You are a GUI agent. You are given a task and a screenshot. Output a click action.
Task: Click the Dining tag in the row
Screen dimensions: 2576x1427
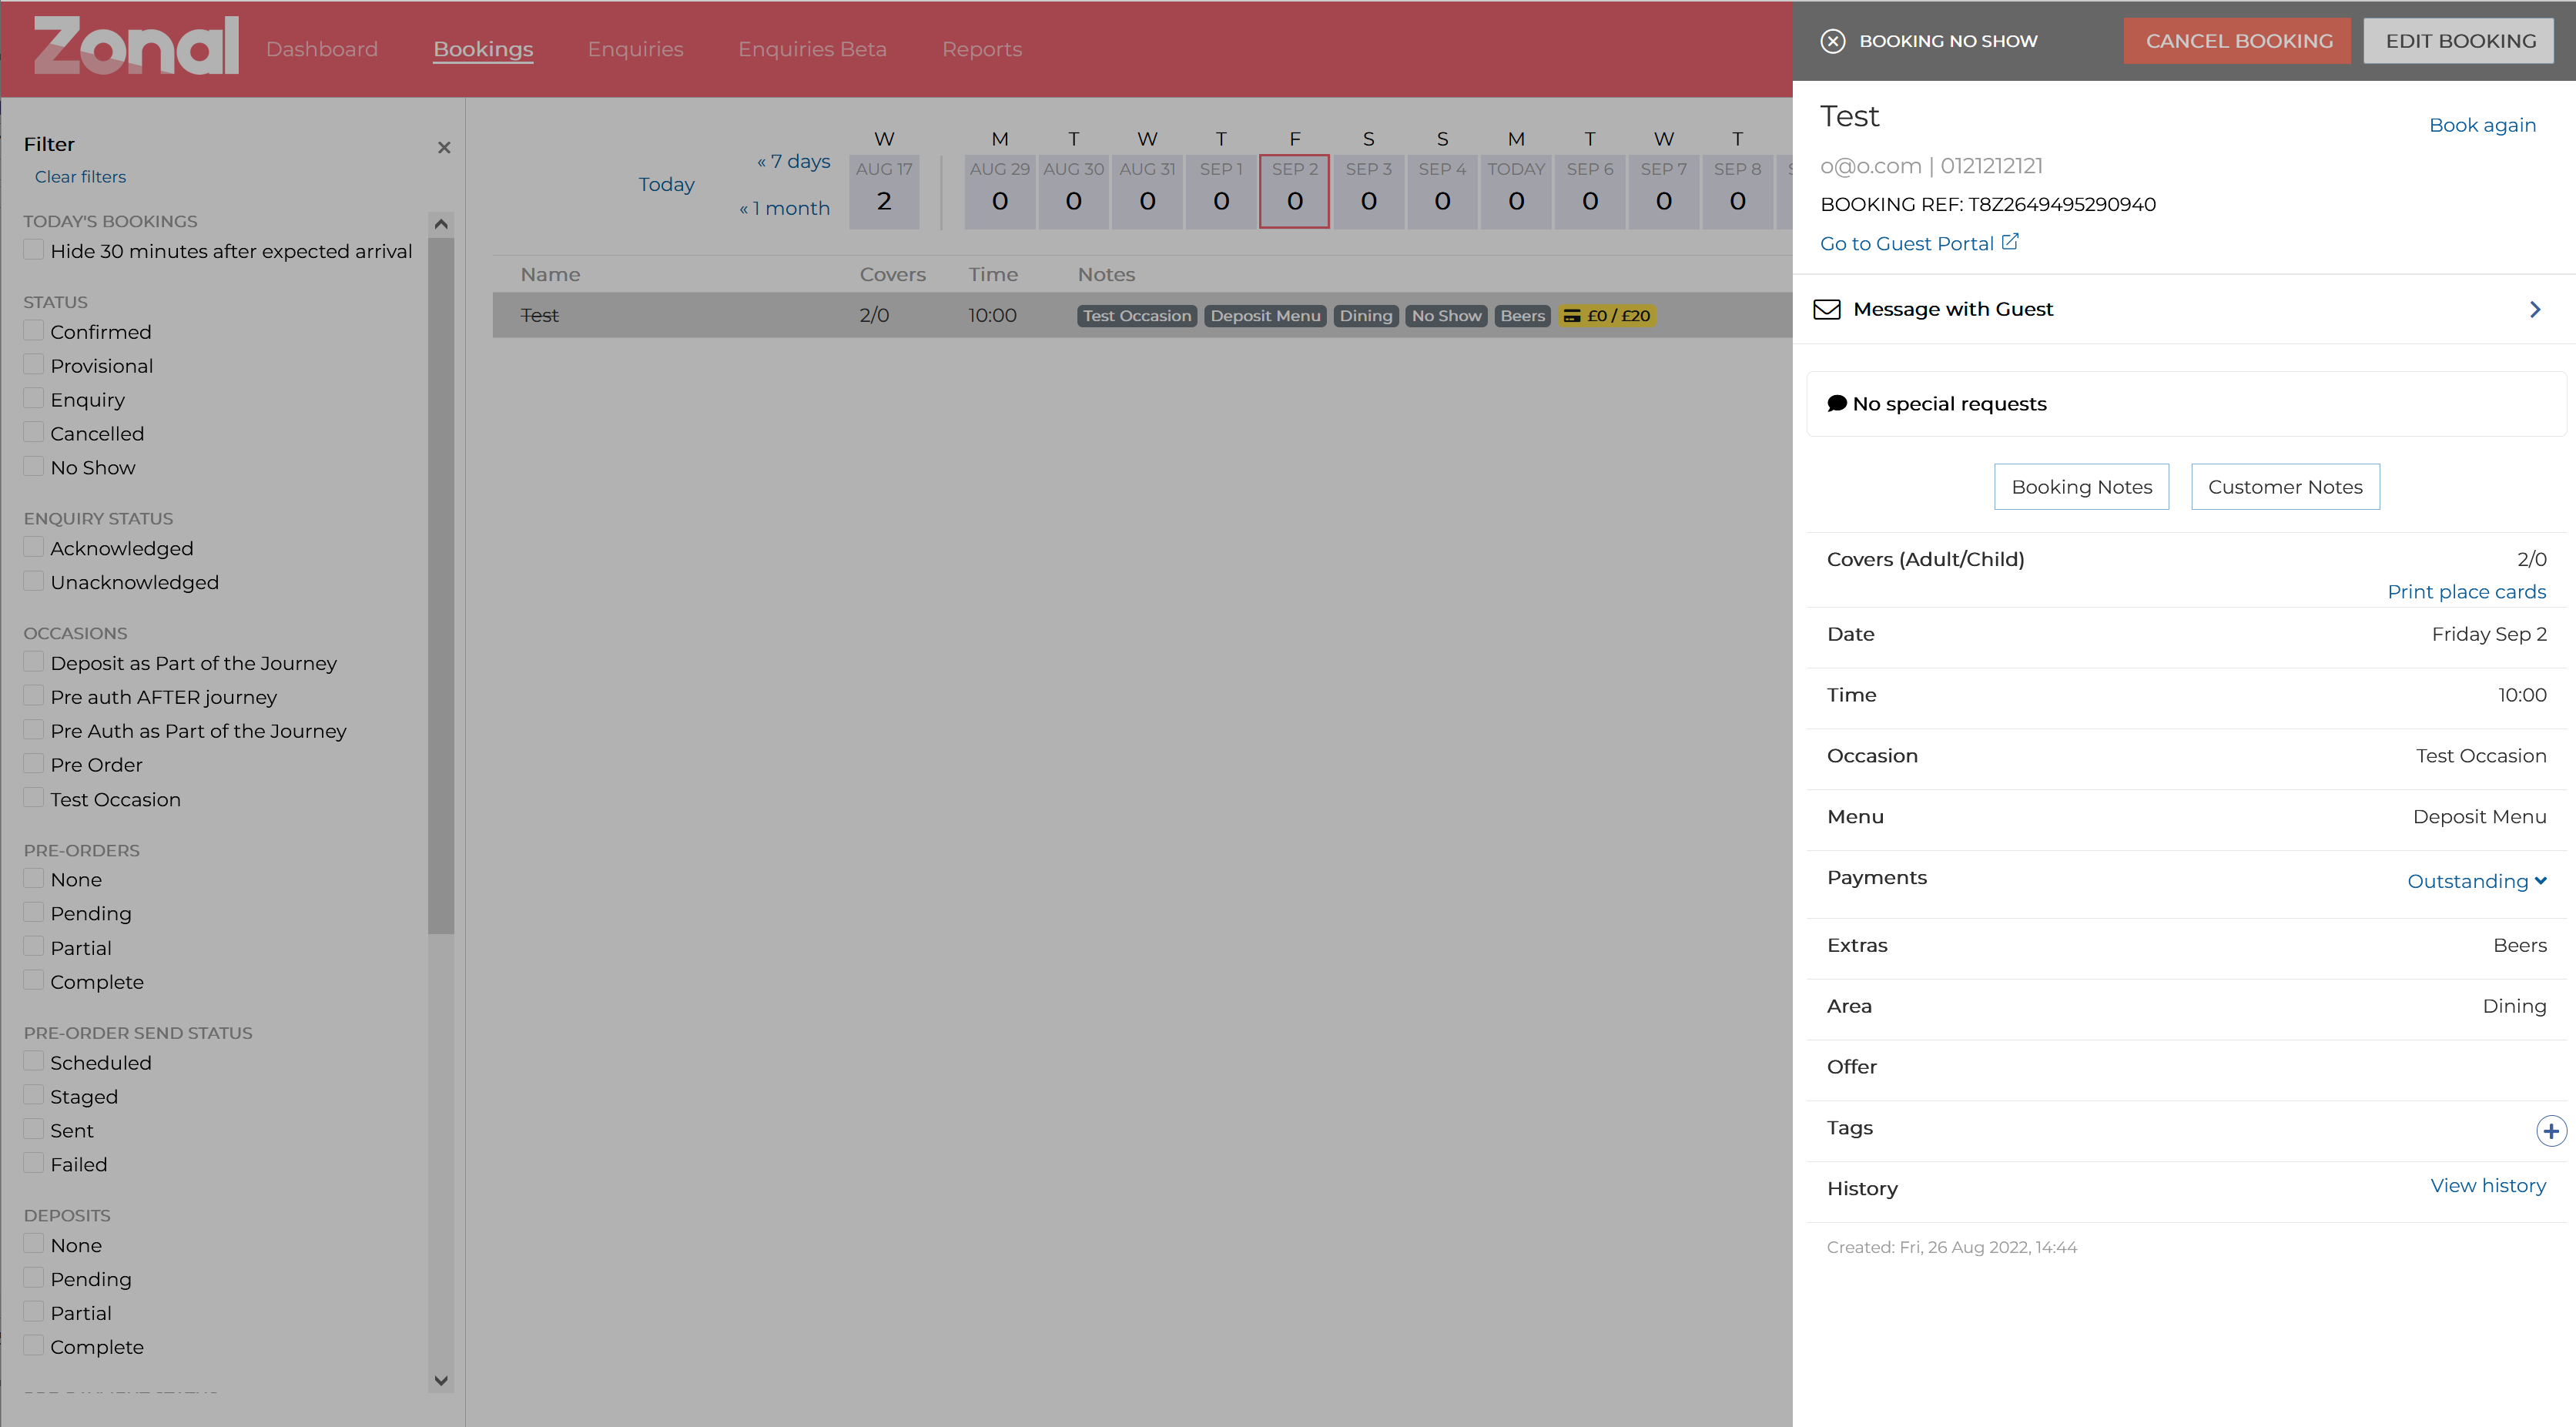(1365, 315)
